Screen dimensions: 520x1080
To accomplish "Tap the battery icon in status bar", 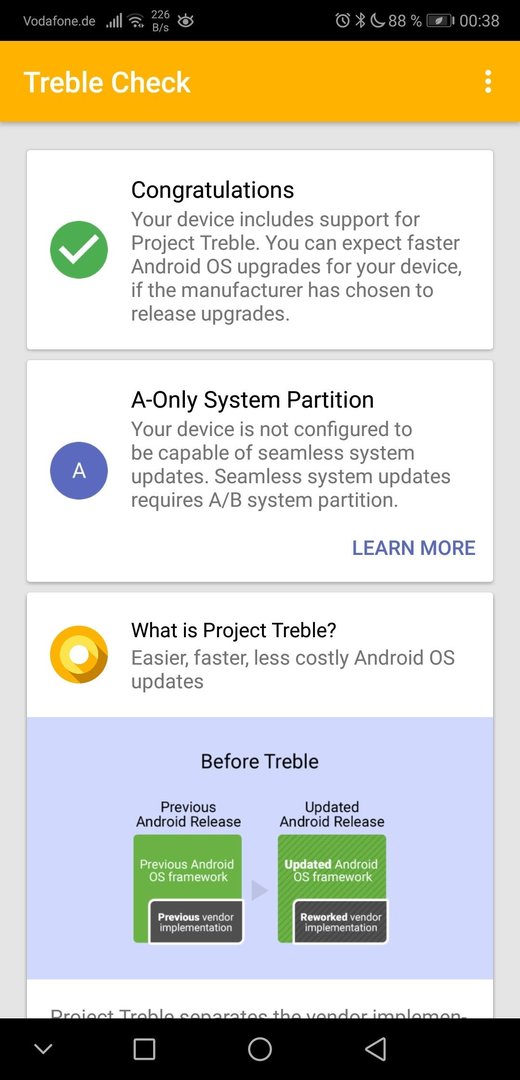I will coord(439,21).
